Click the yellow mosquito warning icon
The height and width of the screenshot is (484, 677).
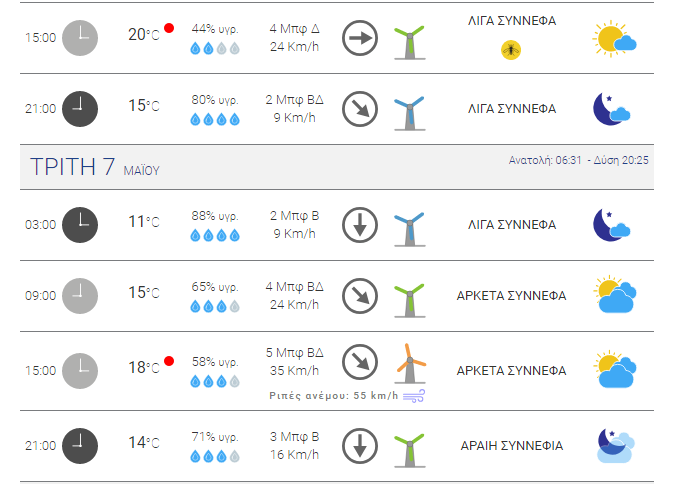(x=511, y=50)
